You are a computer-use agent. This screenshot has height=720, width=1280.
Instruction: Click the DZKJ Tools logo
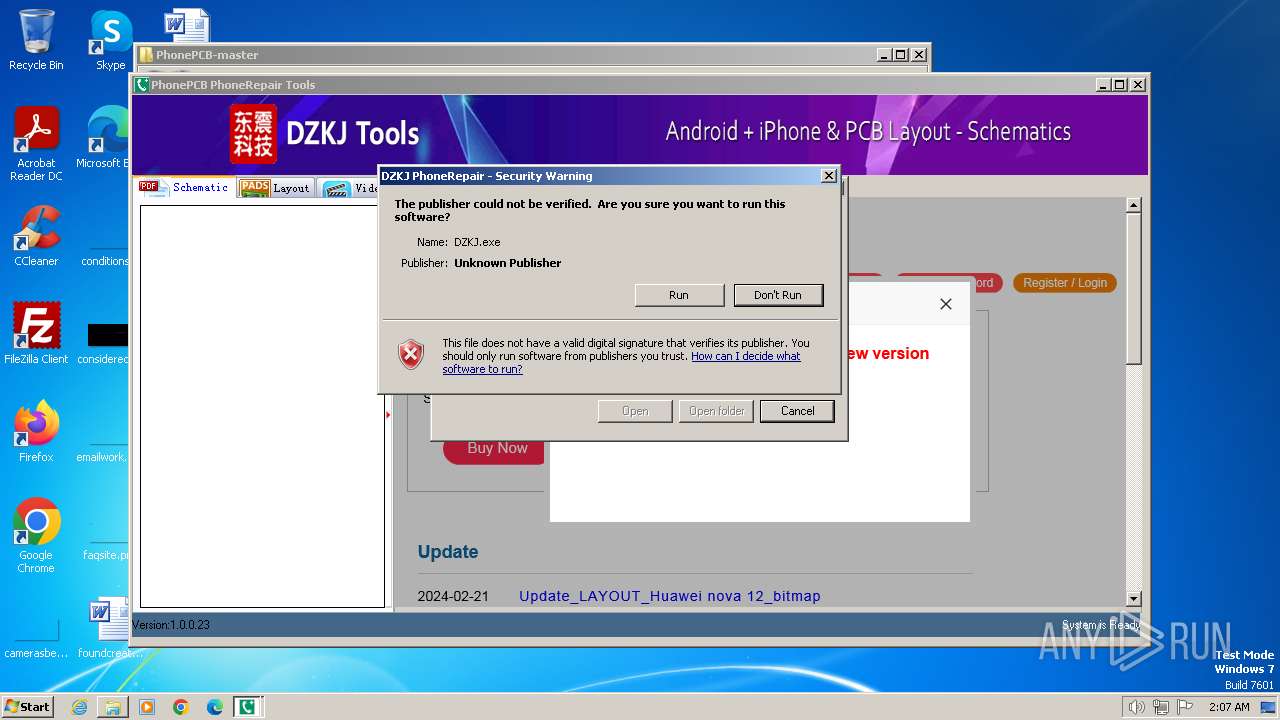point(325,134)
